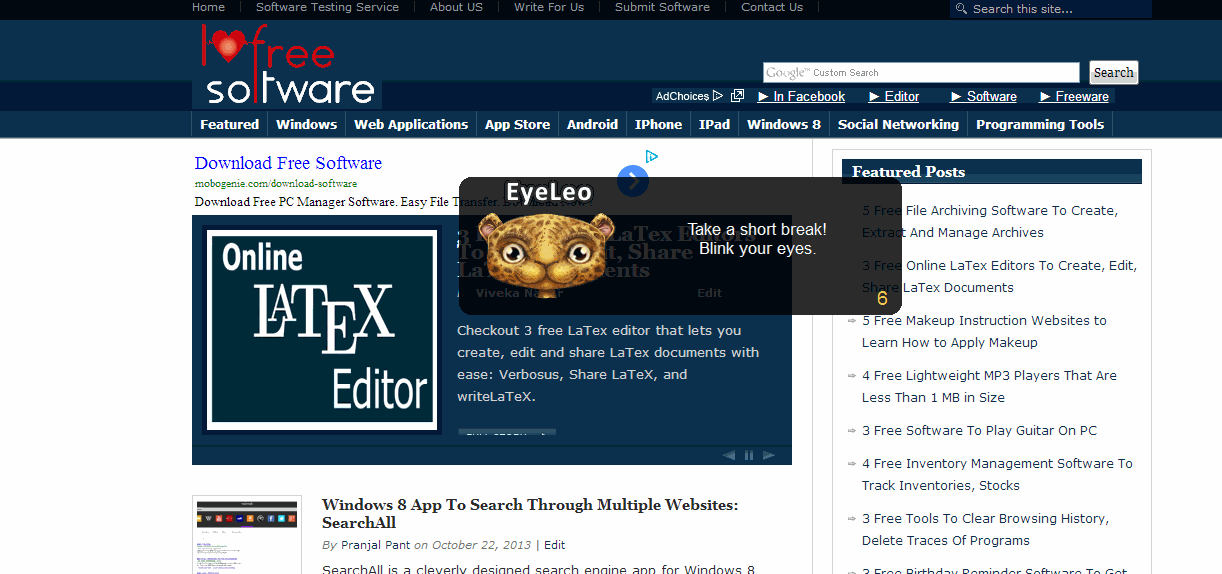This screenshot has height=574, width=1222.
Task: Open the Freeware ad link
Action: 1074,96
